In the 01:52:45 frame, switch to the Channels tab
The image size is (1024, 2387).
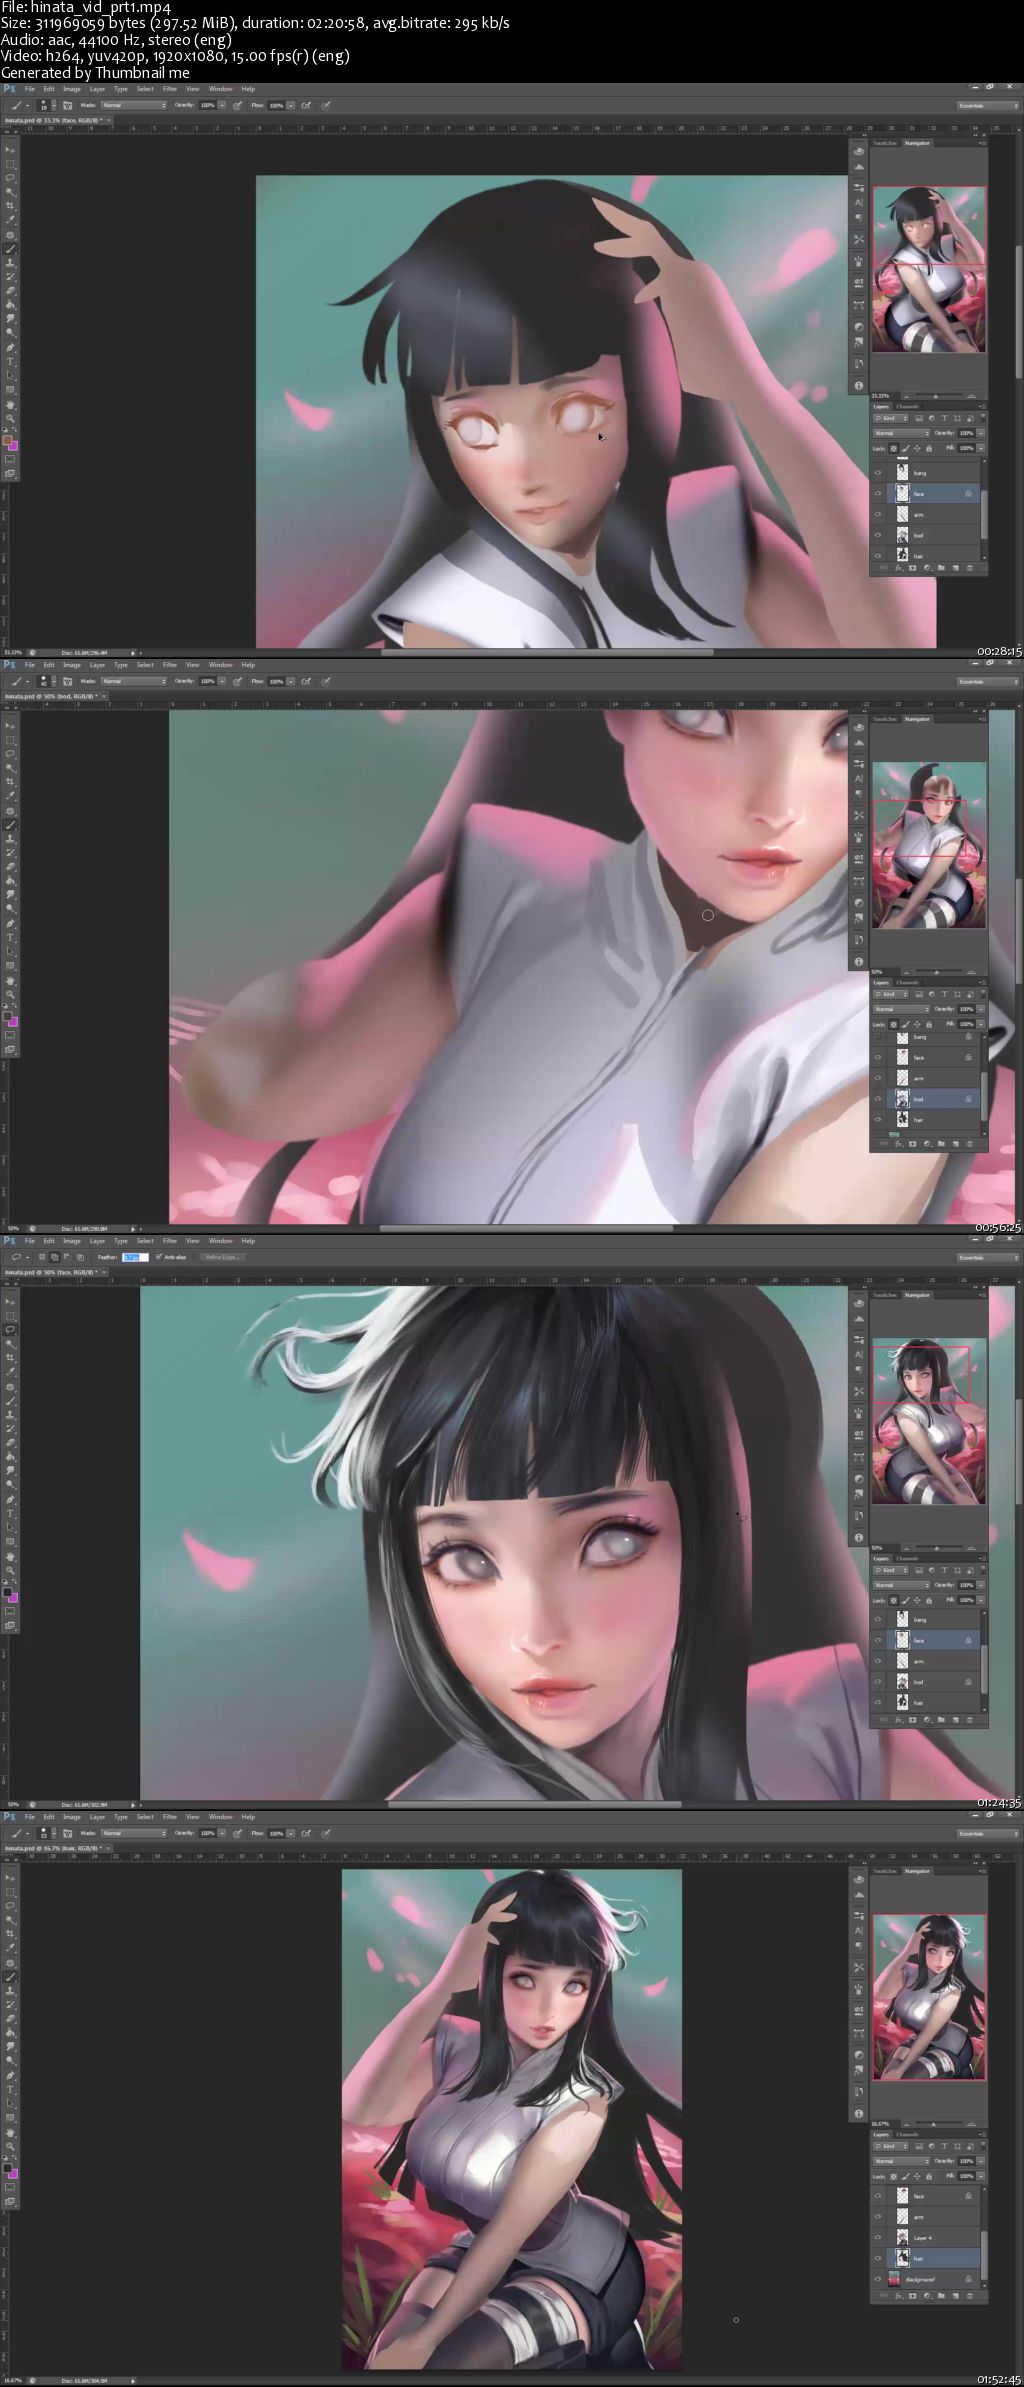click(908, 2134)
